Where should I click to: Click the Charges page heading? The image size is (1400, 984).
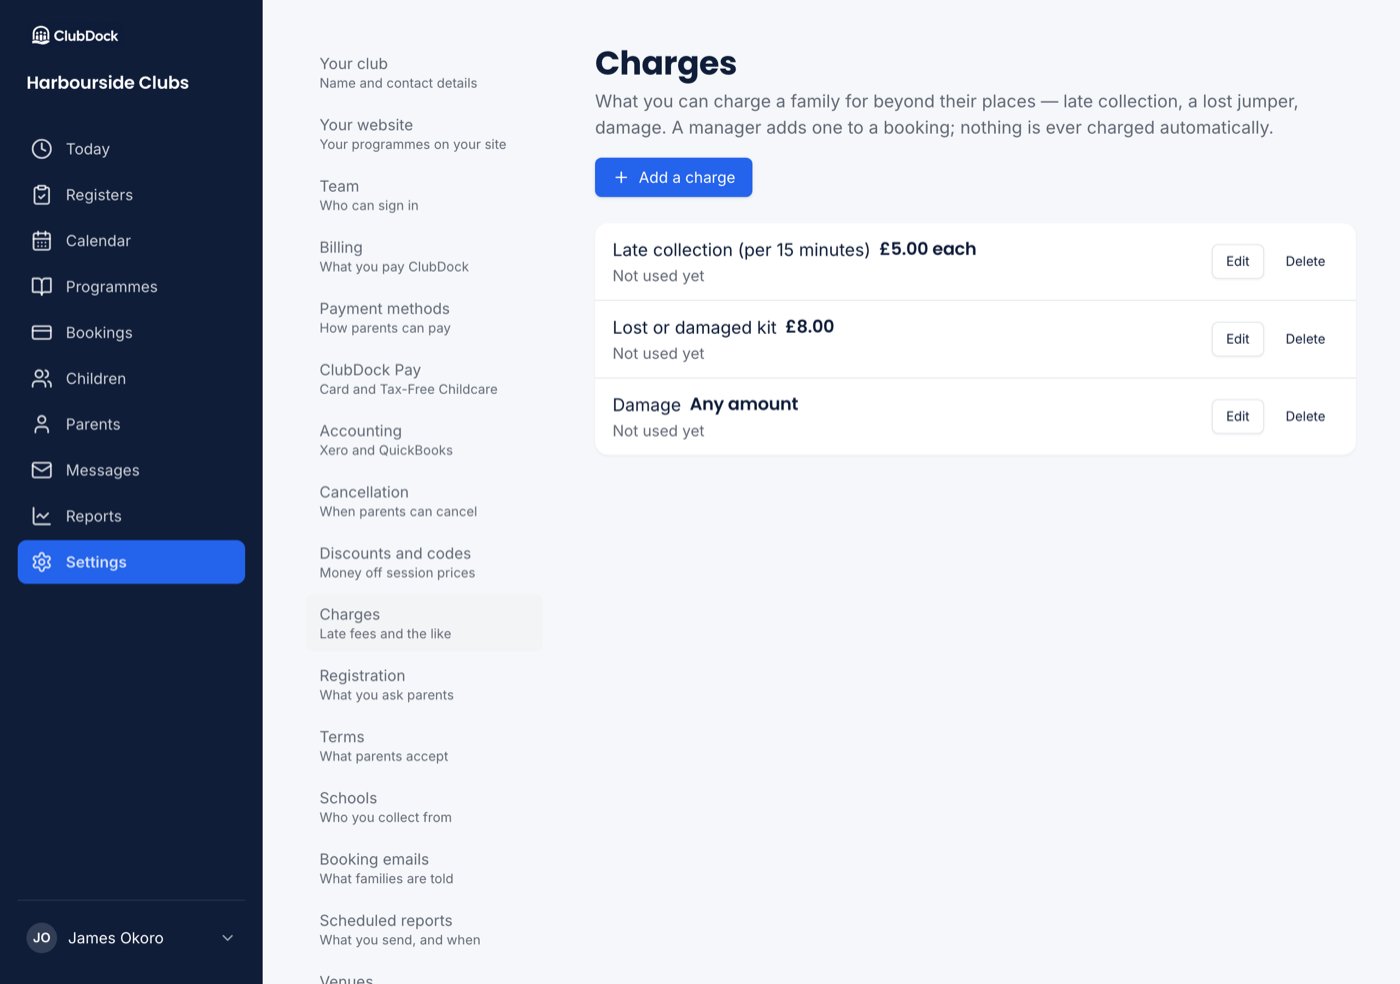[x=665, y=63]
